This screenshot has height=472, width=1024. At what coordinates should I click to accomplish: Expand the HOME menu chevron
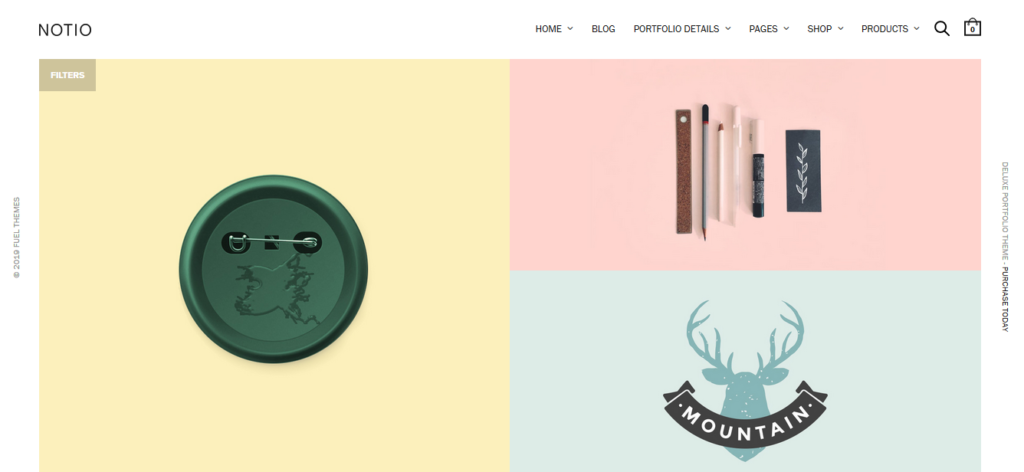pyautogui.click(x=570, y=29)
